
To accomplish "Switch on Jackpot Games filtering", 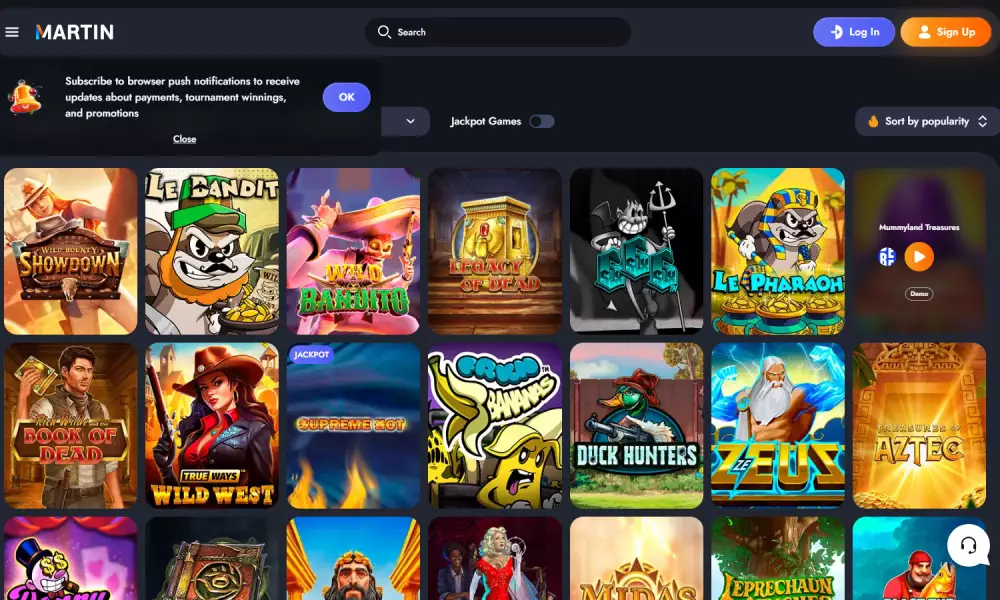I will (x=541, y=120).
